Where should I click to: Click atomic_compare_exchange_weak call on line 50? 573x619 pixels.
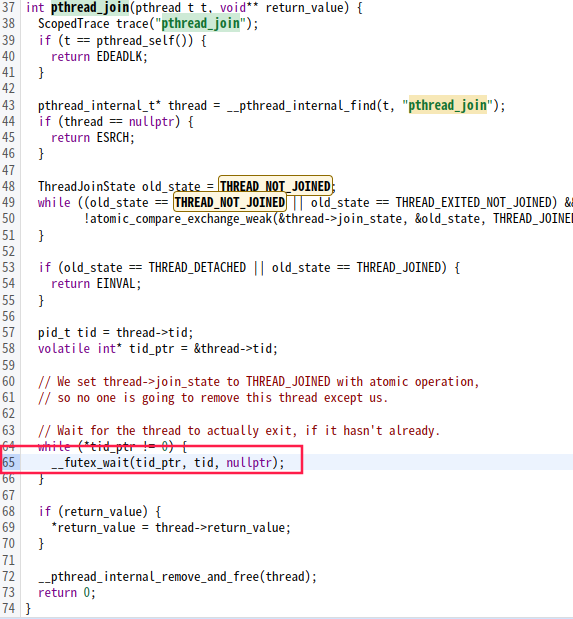coord(181,219)
